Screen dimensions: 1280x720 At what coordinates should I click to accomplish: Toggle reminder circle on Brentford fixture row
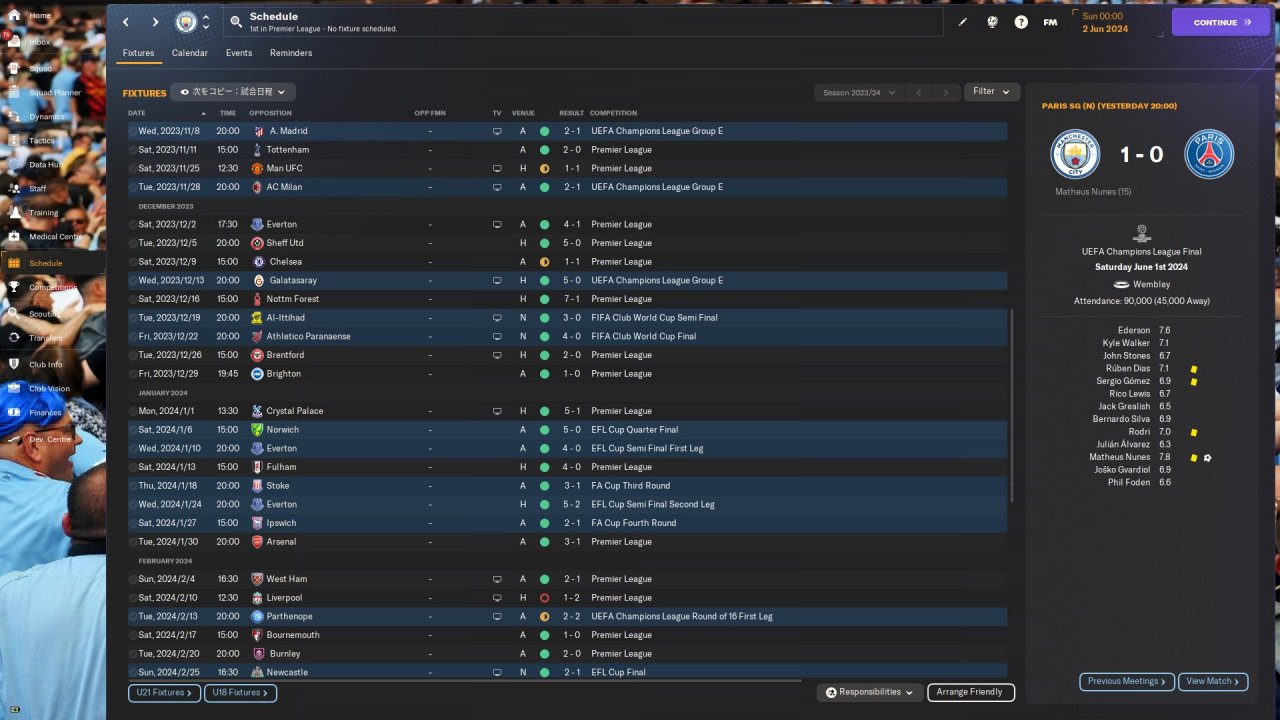[x=133, y=355]
